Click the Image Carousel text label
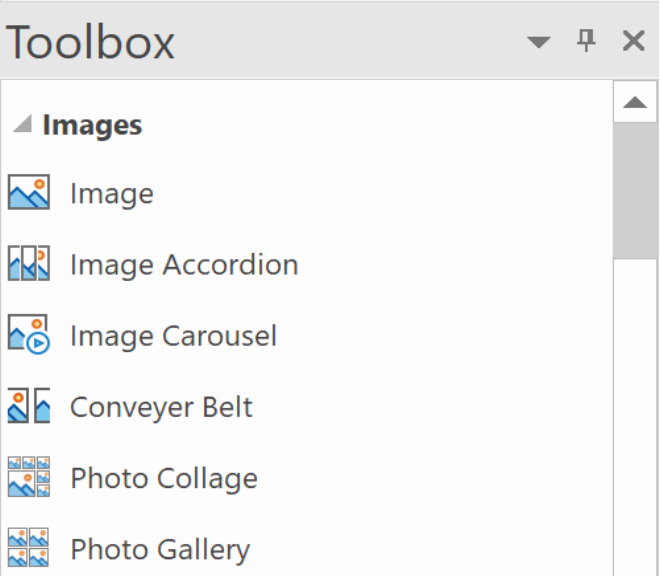 pyautogui.click(x=173, y=336)
